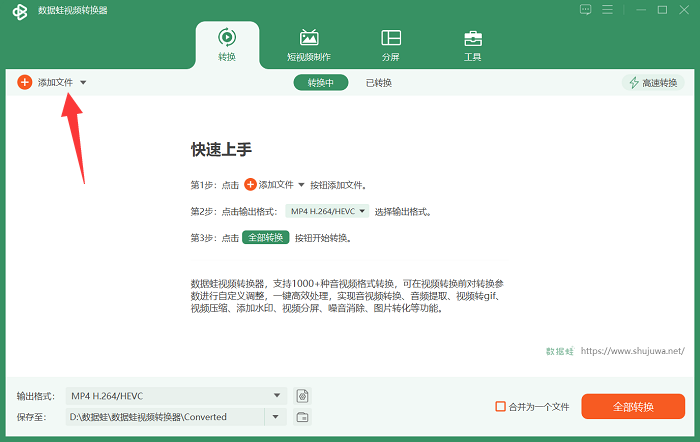The height and width of the screenshot is (442, 700).
Task: Open quick-start MP4 H.264/HEVC format dropdown
Action: 327,211
